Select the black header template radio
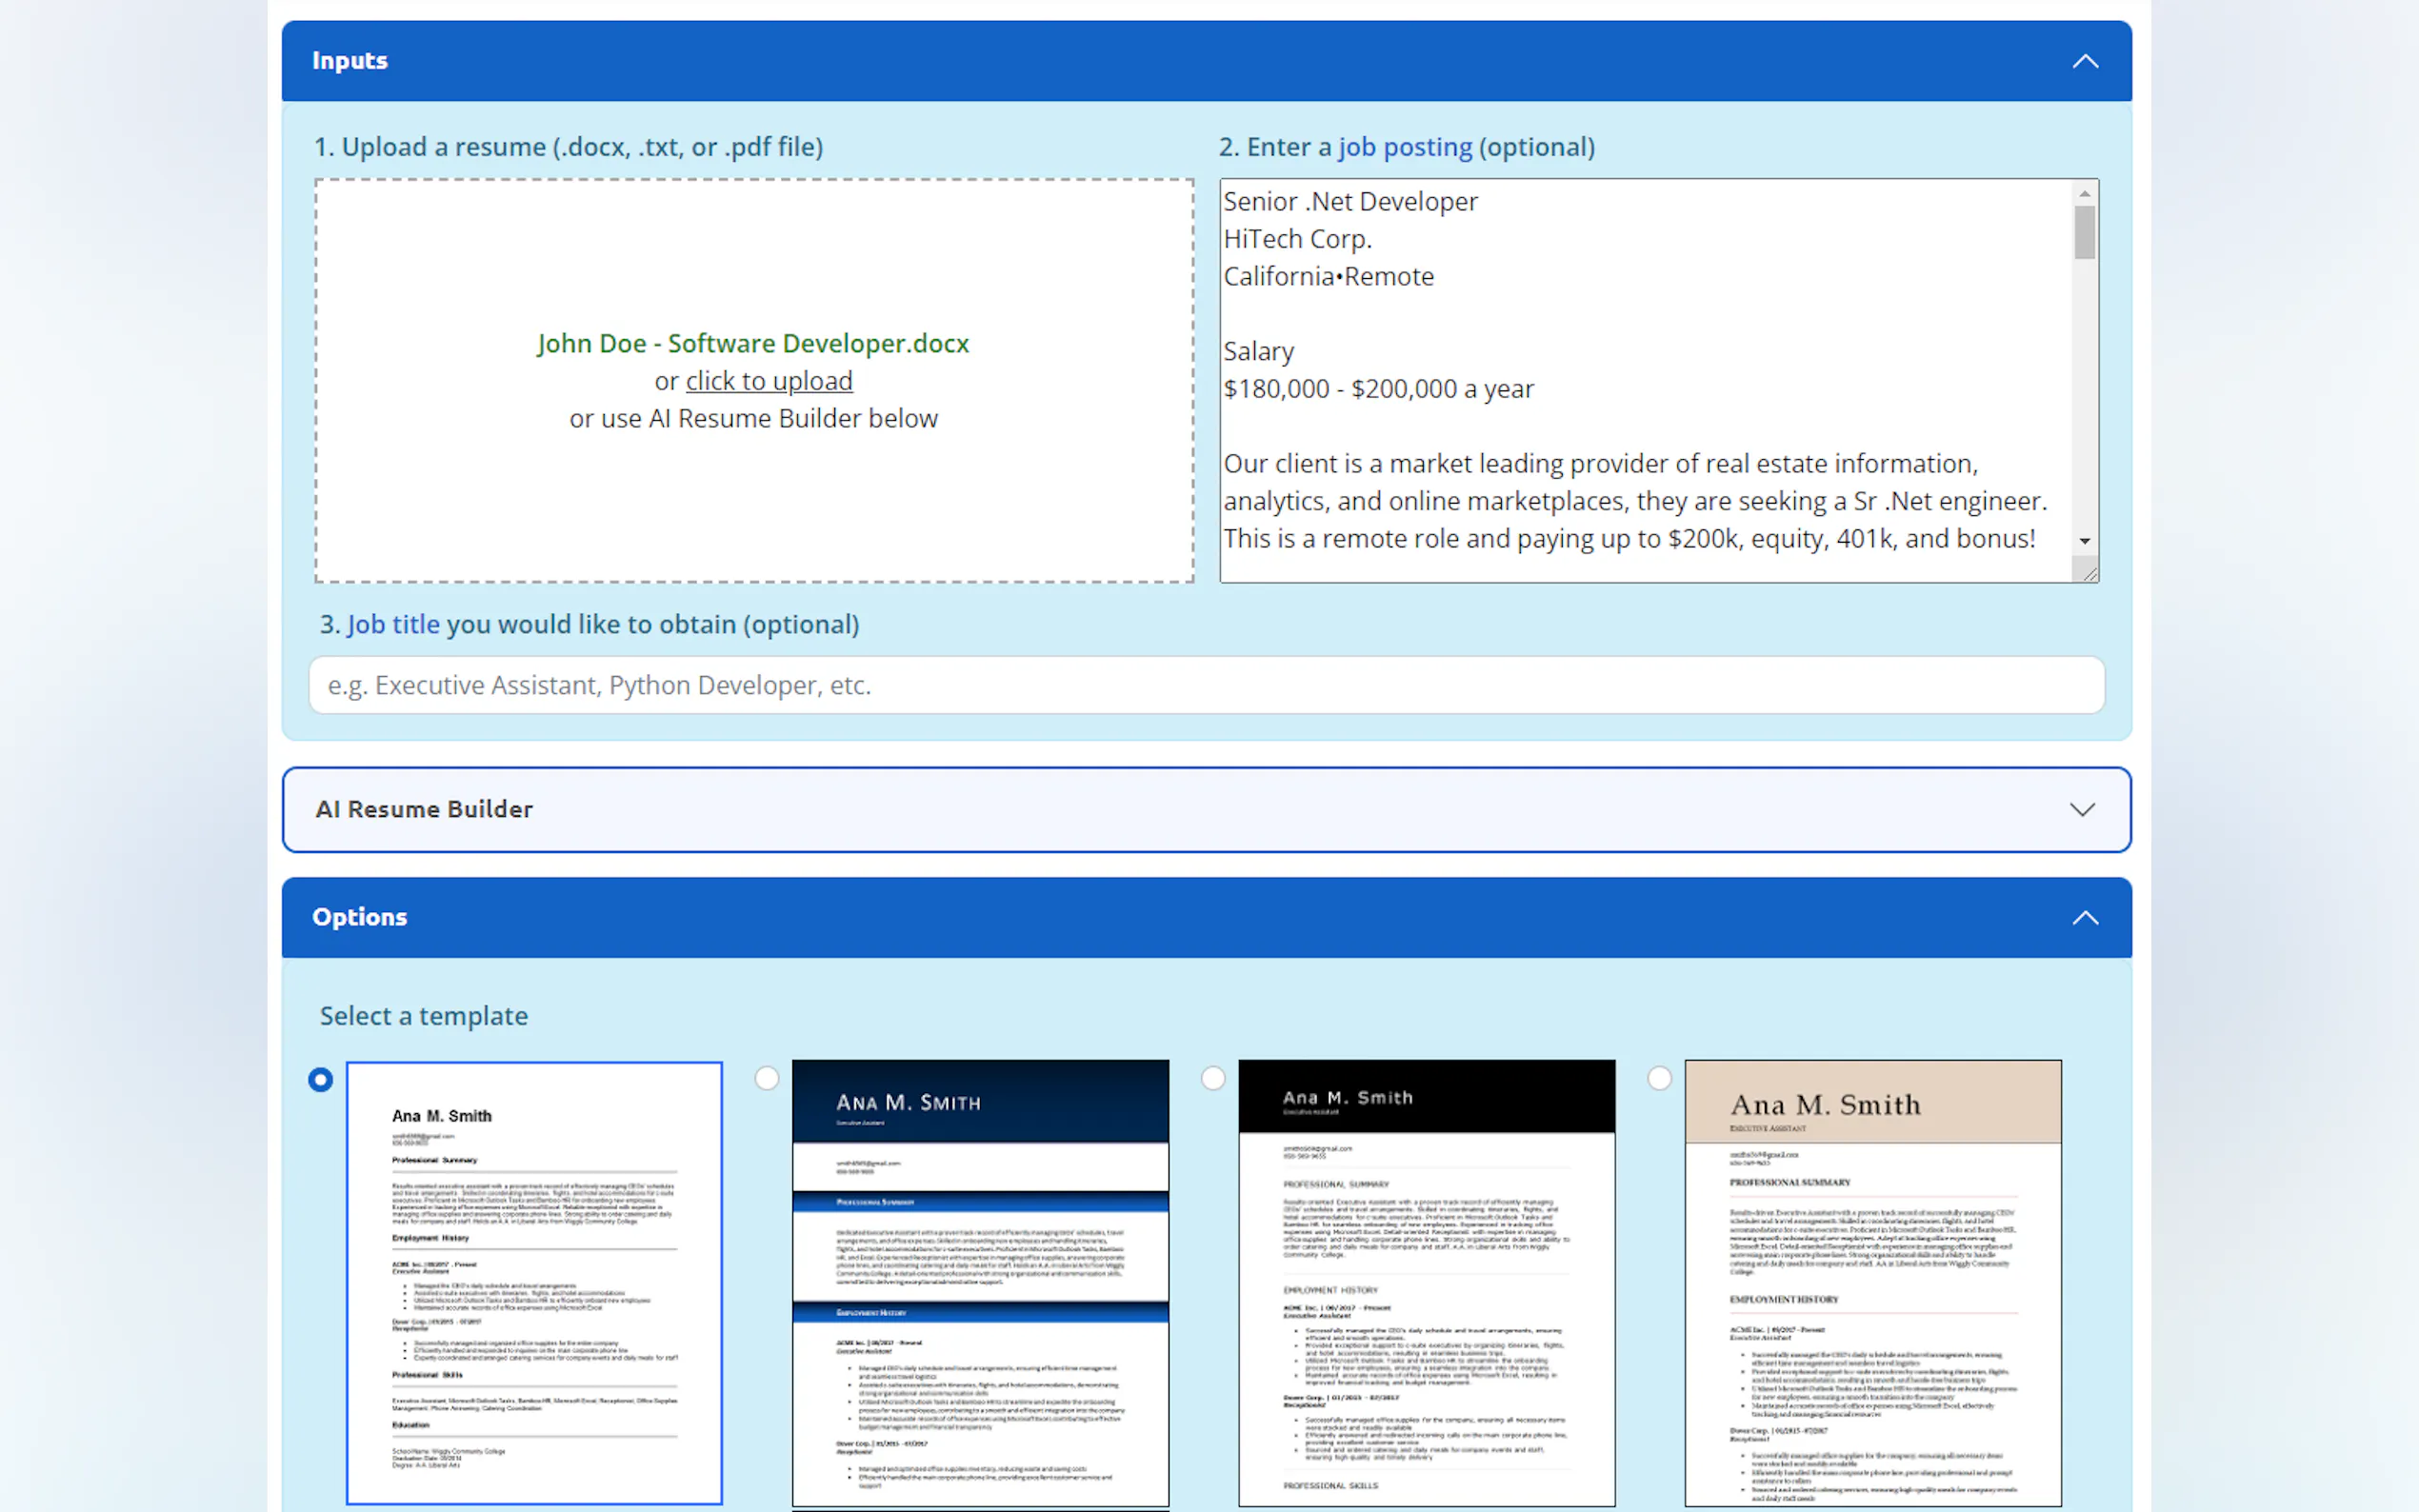This screenshot has height=1512, width=2419. tap(1213, 1078)
